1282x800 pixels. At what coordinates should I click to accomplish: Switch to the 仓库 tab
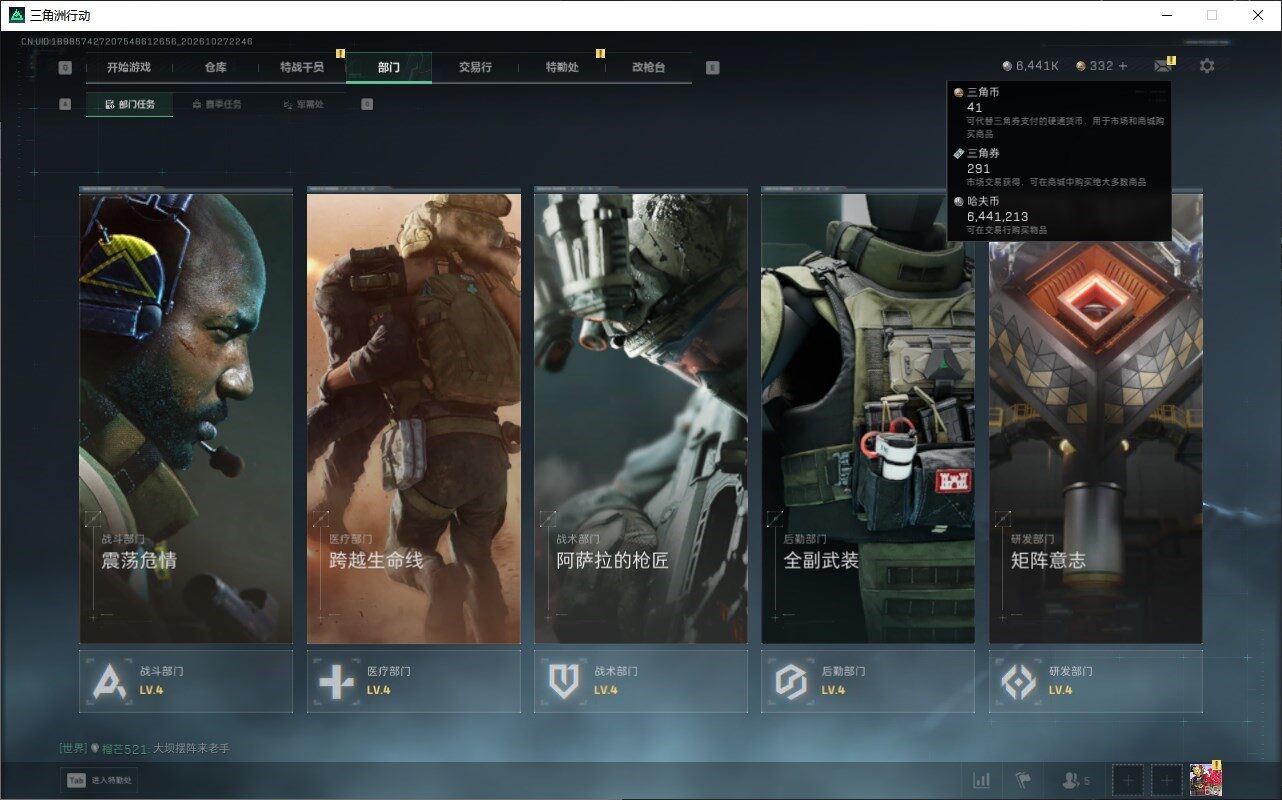coord(215,67)
